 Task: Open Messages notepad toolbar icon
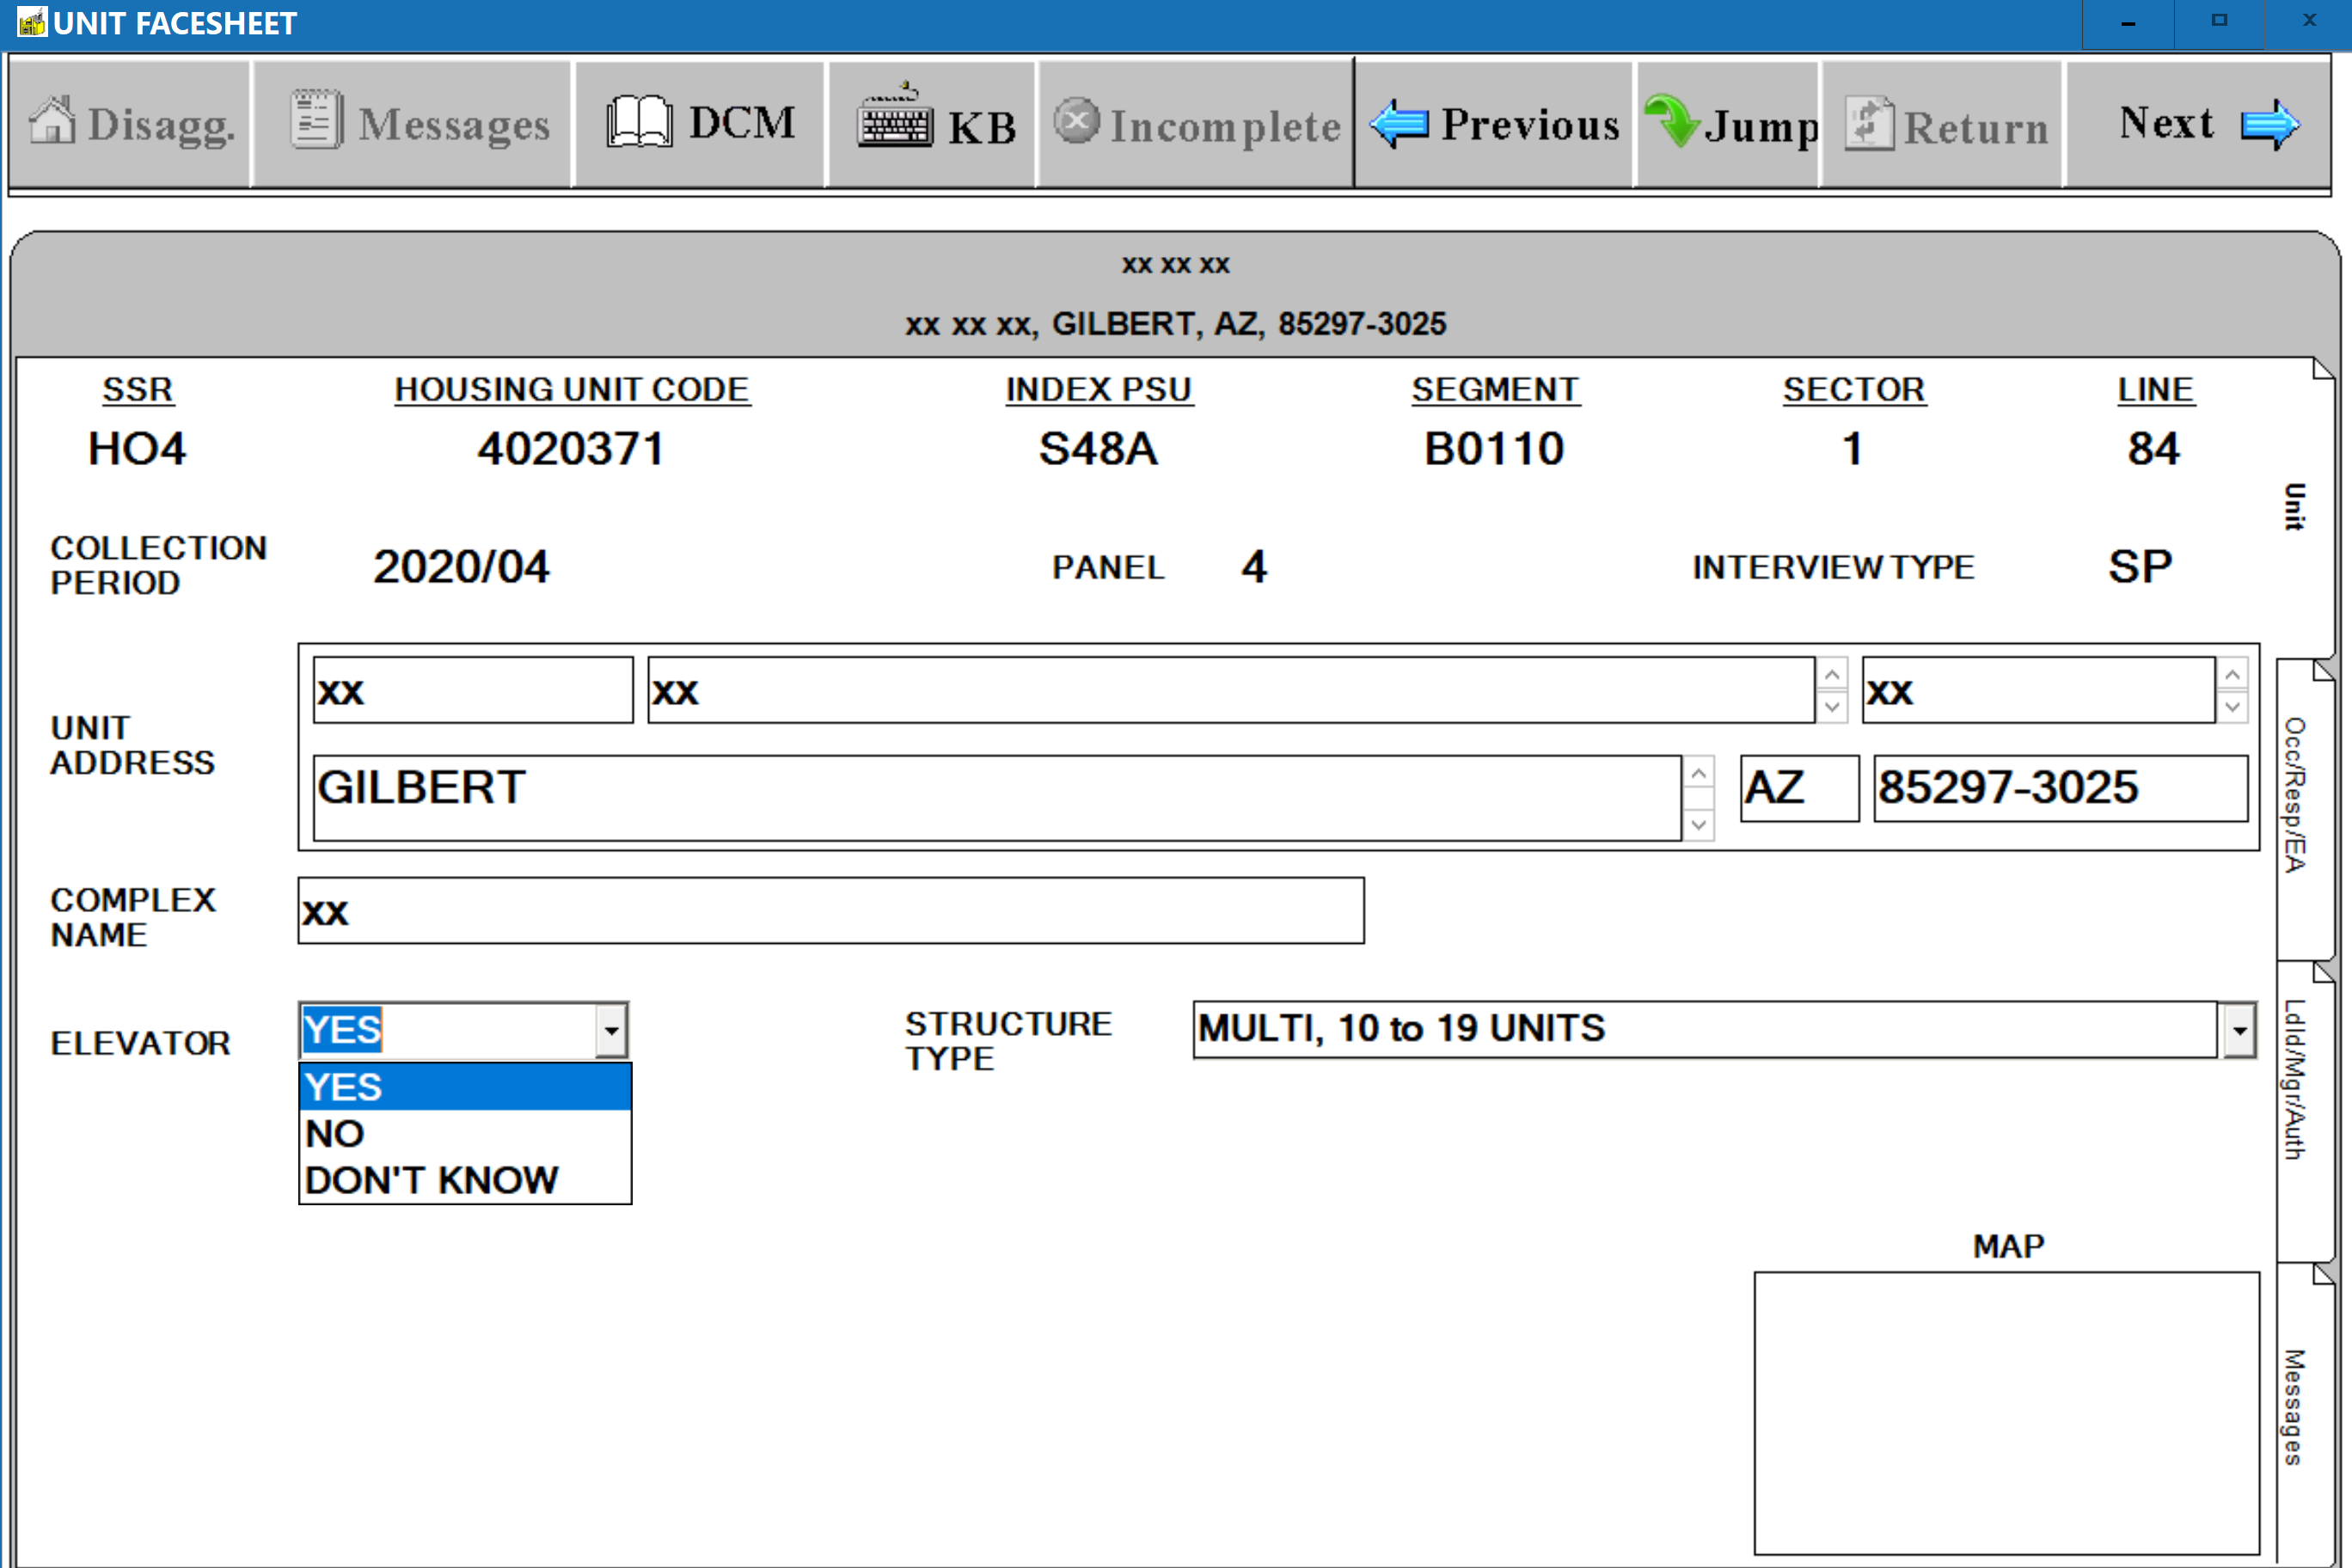(316, 122)
